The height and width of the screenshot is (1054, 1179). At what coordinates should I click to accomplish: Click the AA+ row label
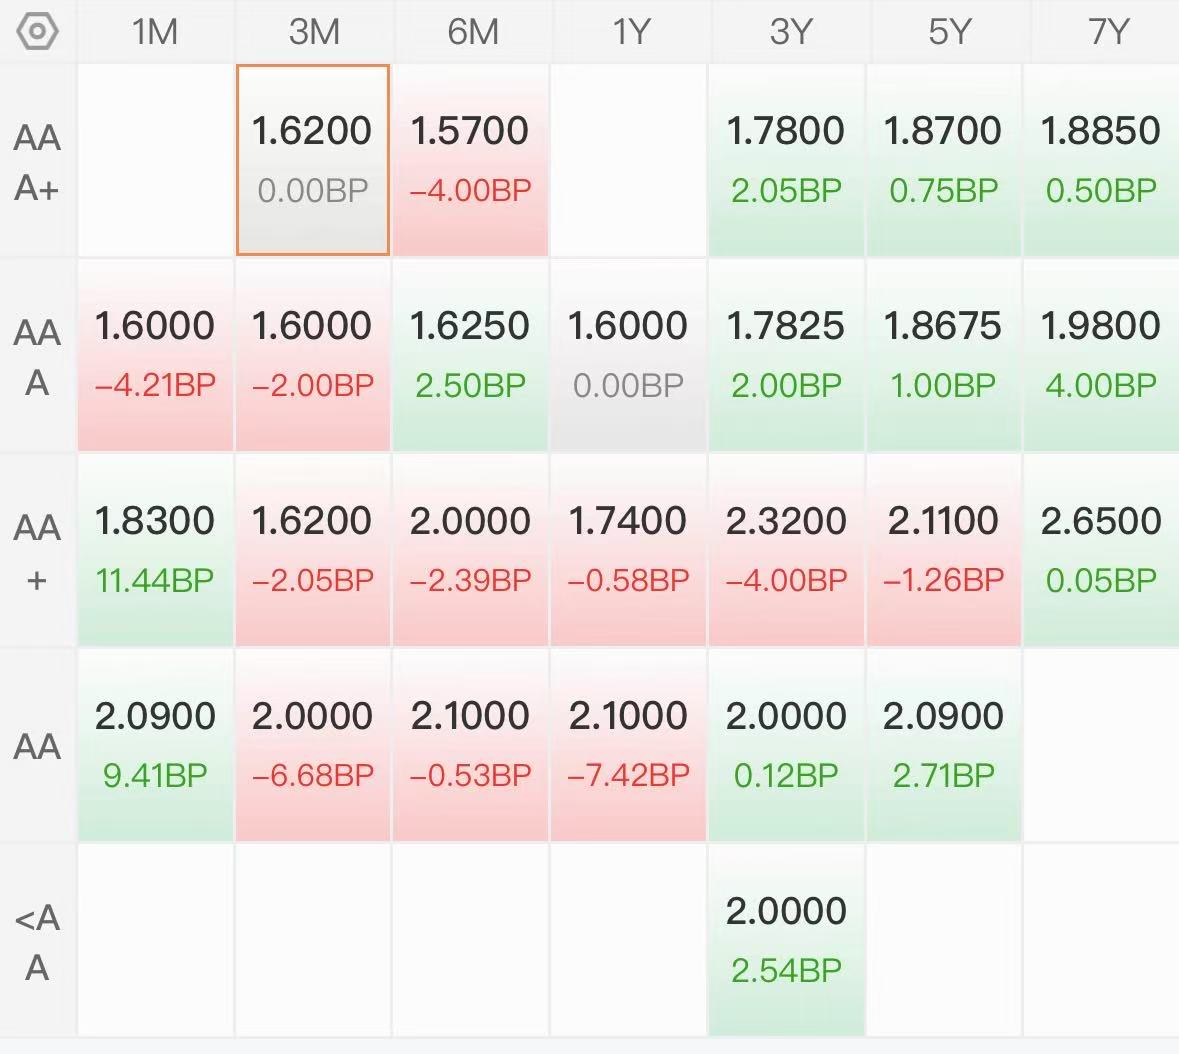[x=37, y=552]
